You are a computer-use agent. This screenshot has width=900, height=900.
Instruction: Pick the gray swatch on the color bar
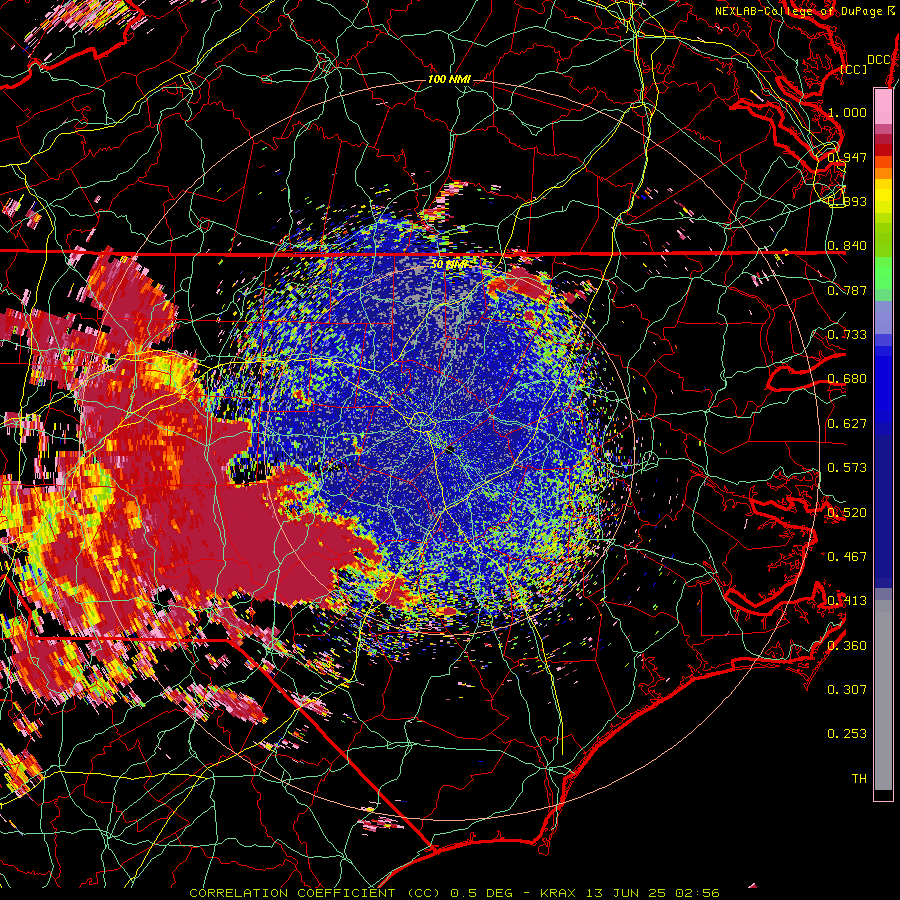883,695
